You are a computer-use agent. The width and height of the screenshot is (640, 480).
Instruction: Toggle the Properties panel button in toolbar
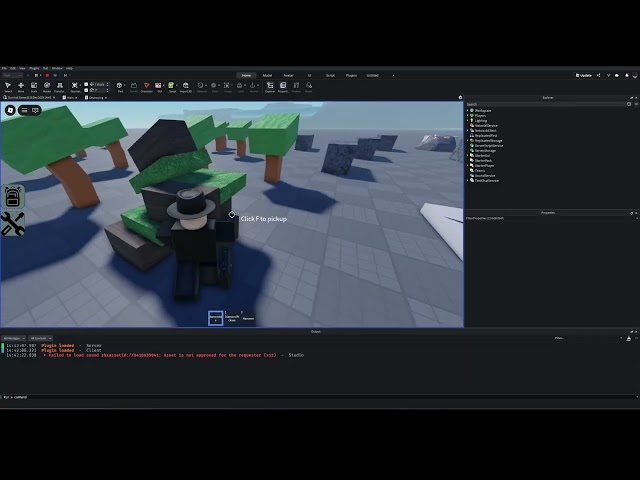coord(283,87)
